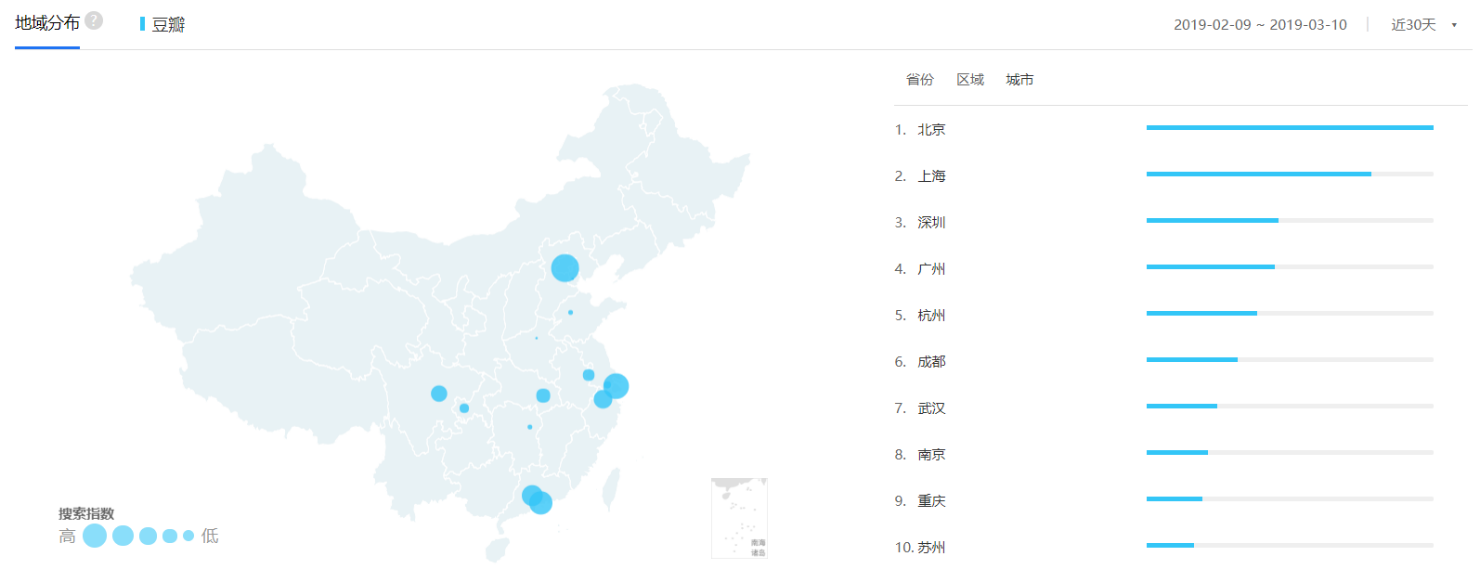This screenshot has width=1480, height=569.
Task: Click the Nanjing bubble on the map
Action: click(588, 375)
